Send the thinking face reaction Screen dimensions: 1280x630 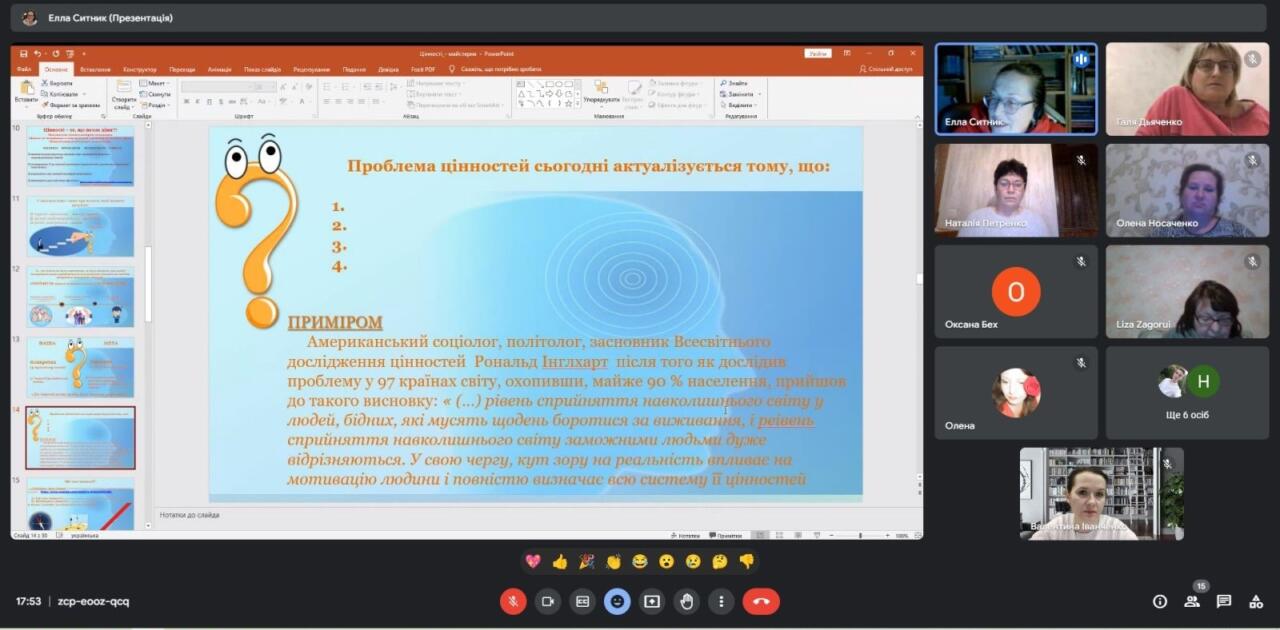coord(720,562)
